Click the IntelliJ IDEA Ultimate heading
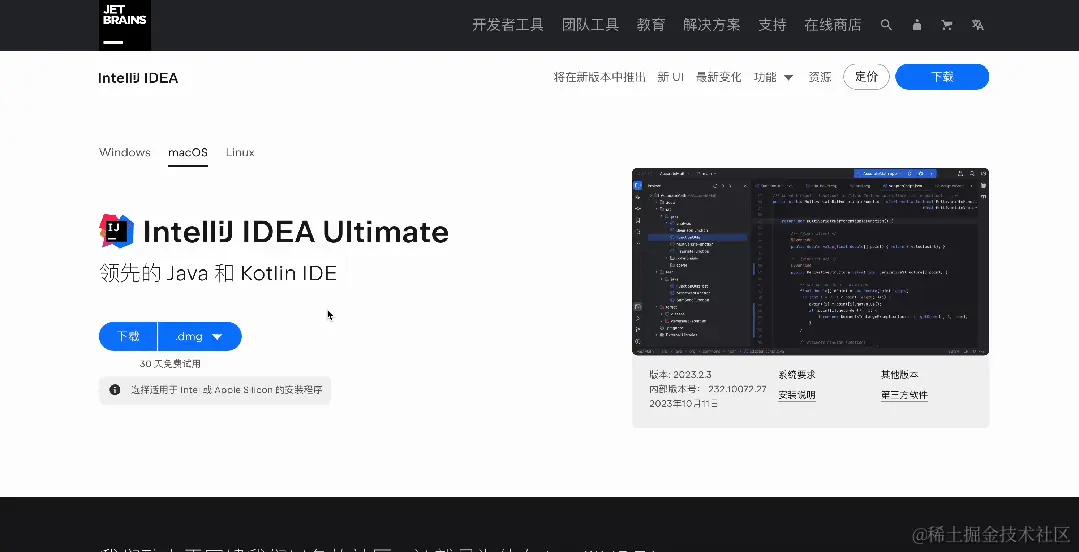Image resolution: width=1079 pixels, height=552 pixels. click(x=296, y=232)
